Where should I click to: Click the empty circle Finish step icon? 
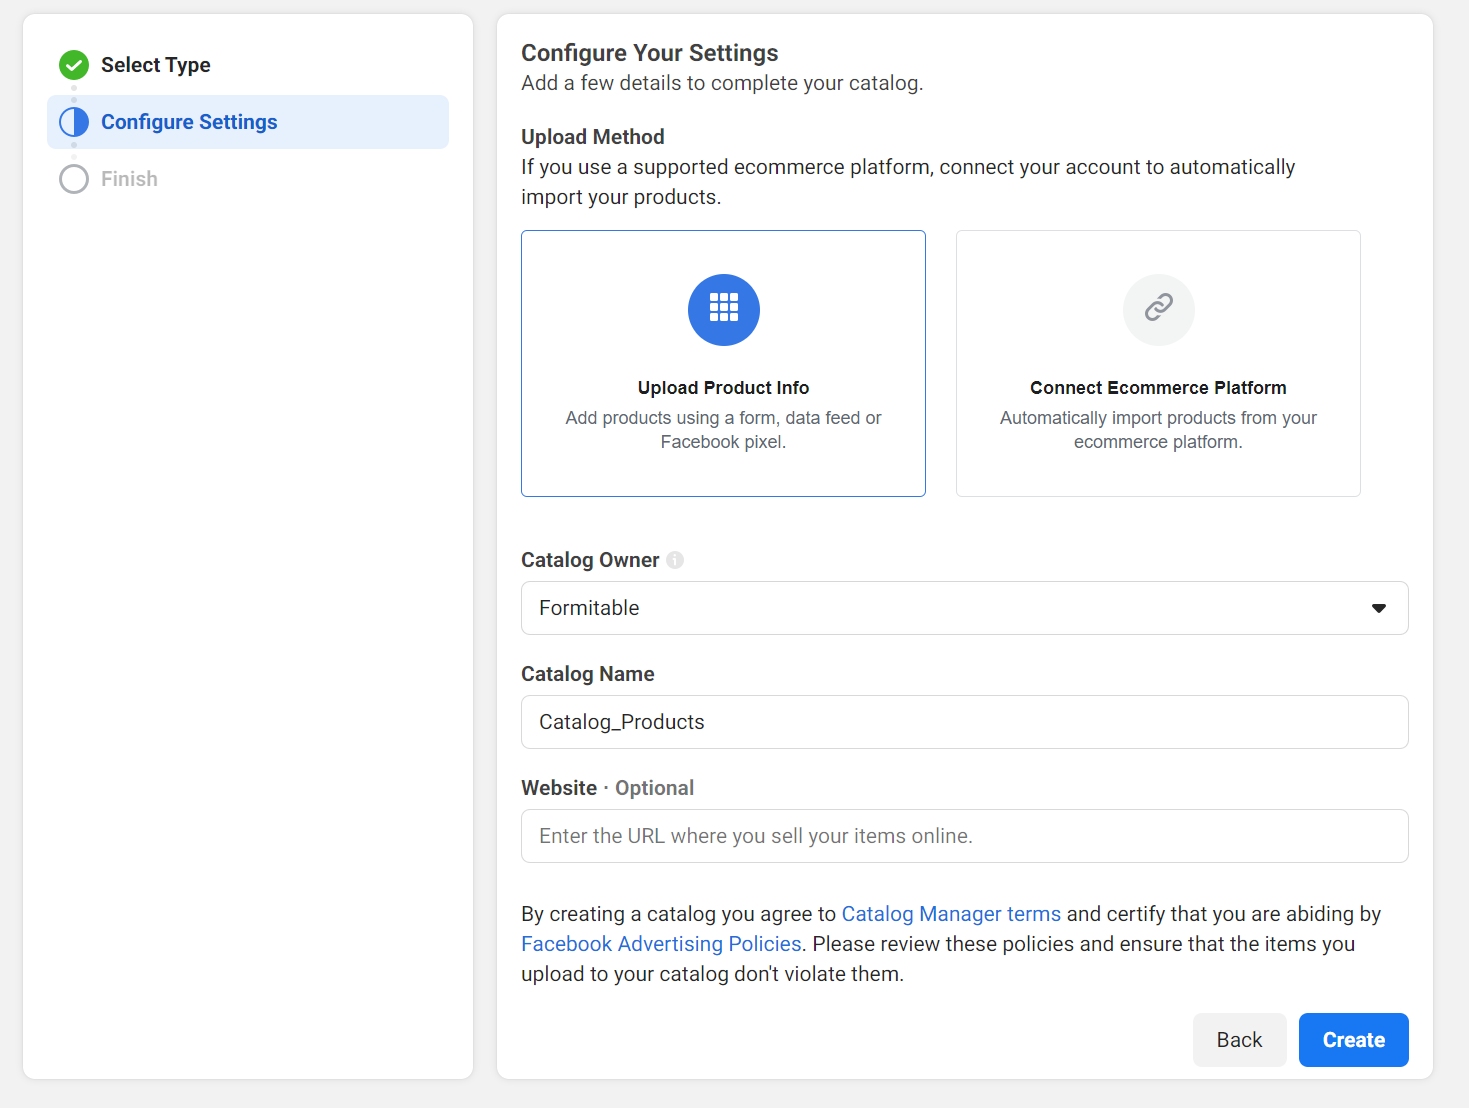pyautogui.click(x=74, y=179)
